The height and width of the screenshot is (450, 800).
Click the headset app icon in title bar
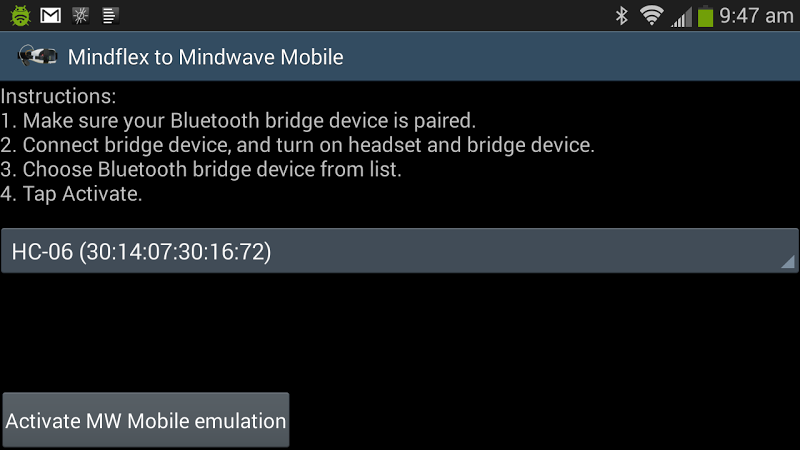(x=37, y=56)
